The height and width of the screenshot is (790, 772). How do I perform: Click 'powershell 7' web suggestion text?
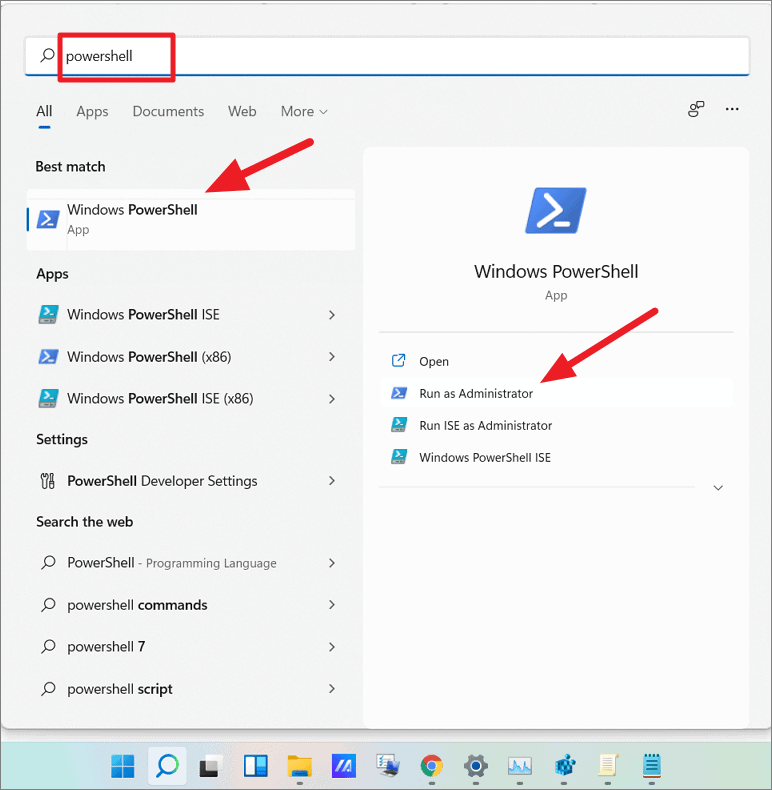106,646
